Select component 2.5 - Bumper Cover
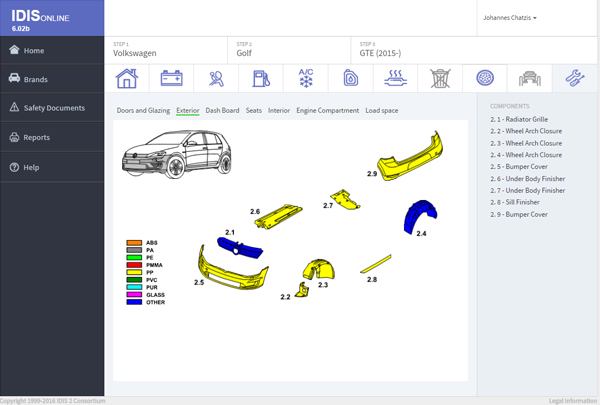Screen dimensions: 600x405 click(x=519, y=167)
